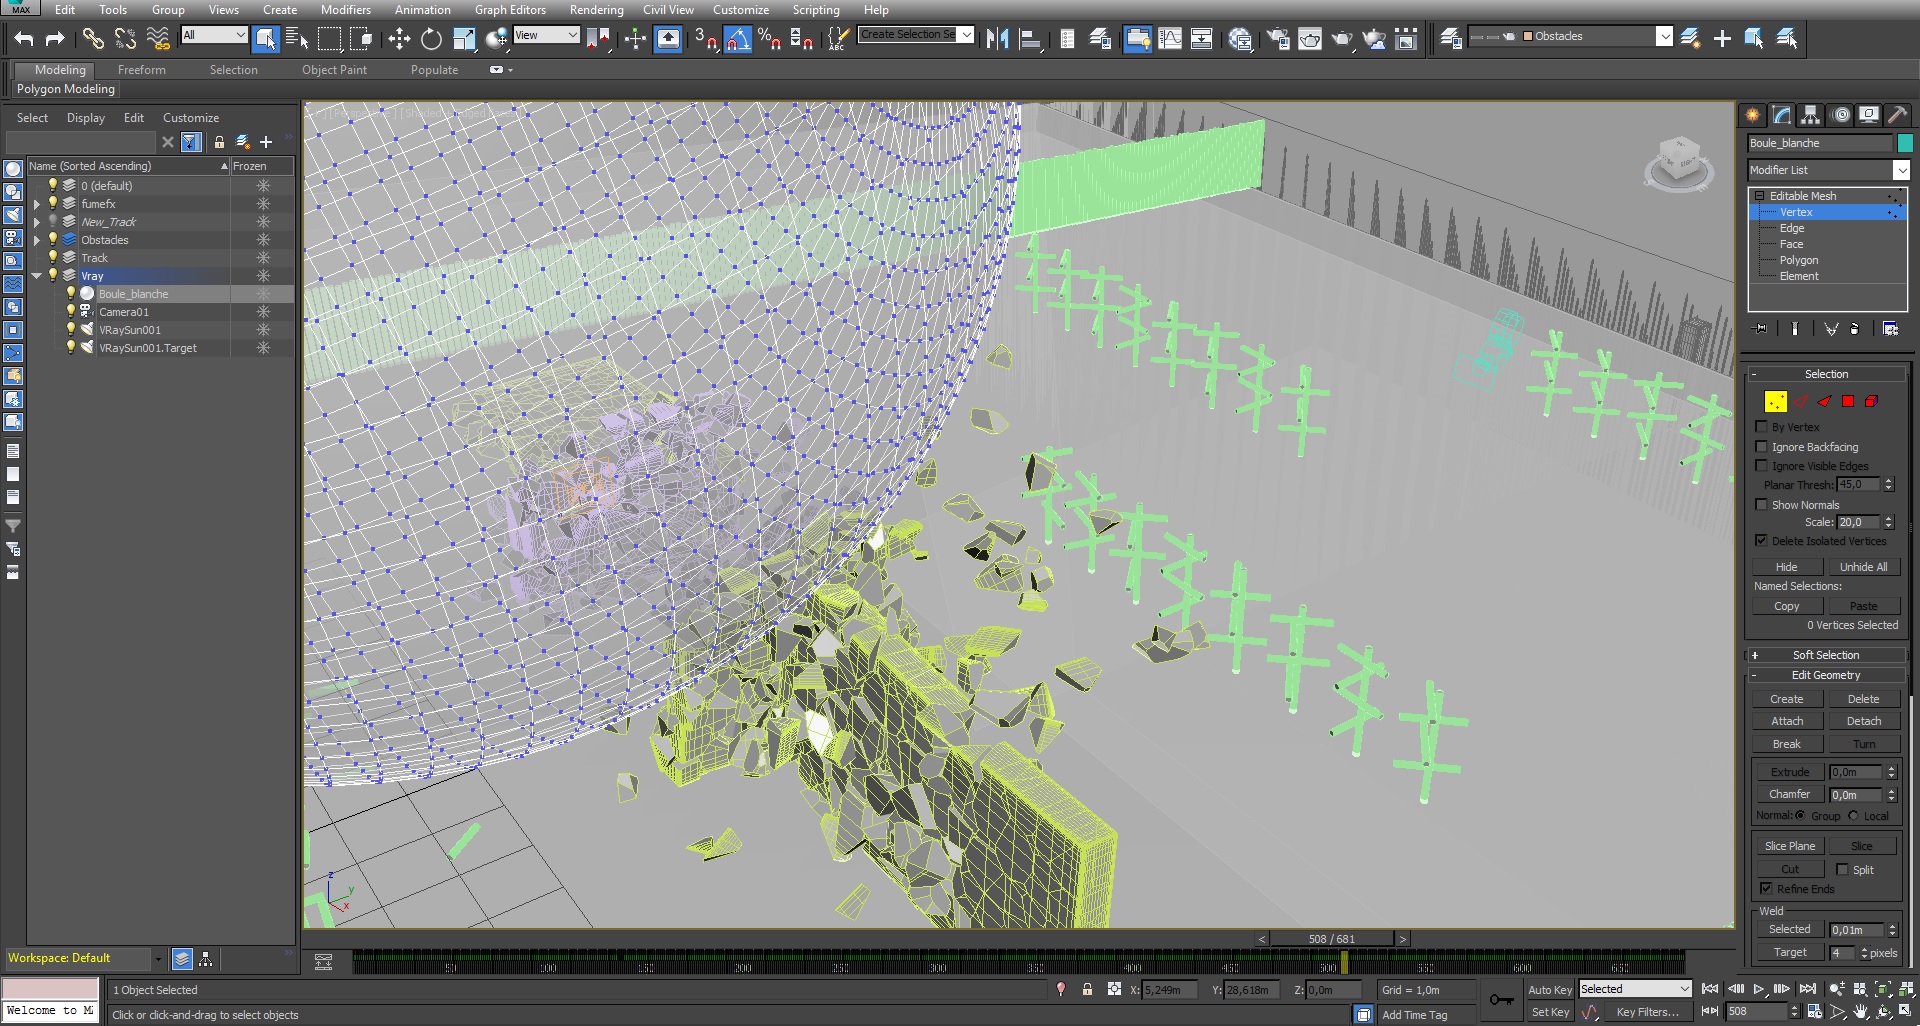The image size is (1920, 1026).
Task: Toggle Angle Snap in main toolbar
Action: tap(737, 39)
